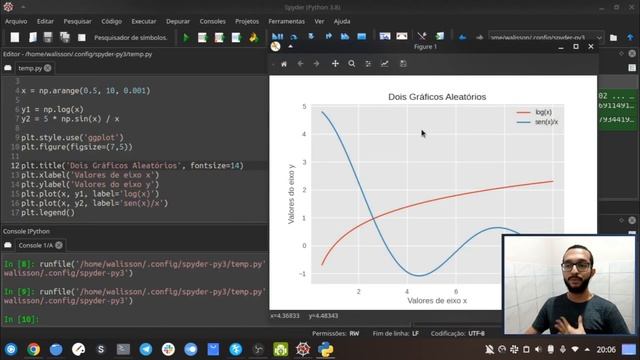Open the Ferramentas menu
Screen dimensions: 640x360
[x=287, y=21]
